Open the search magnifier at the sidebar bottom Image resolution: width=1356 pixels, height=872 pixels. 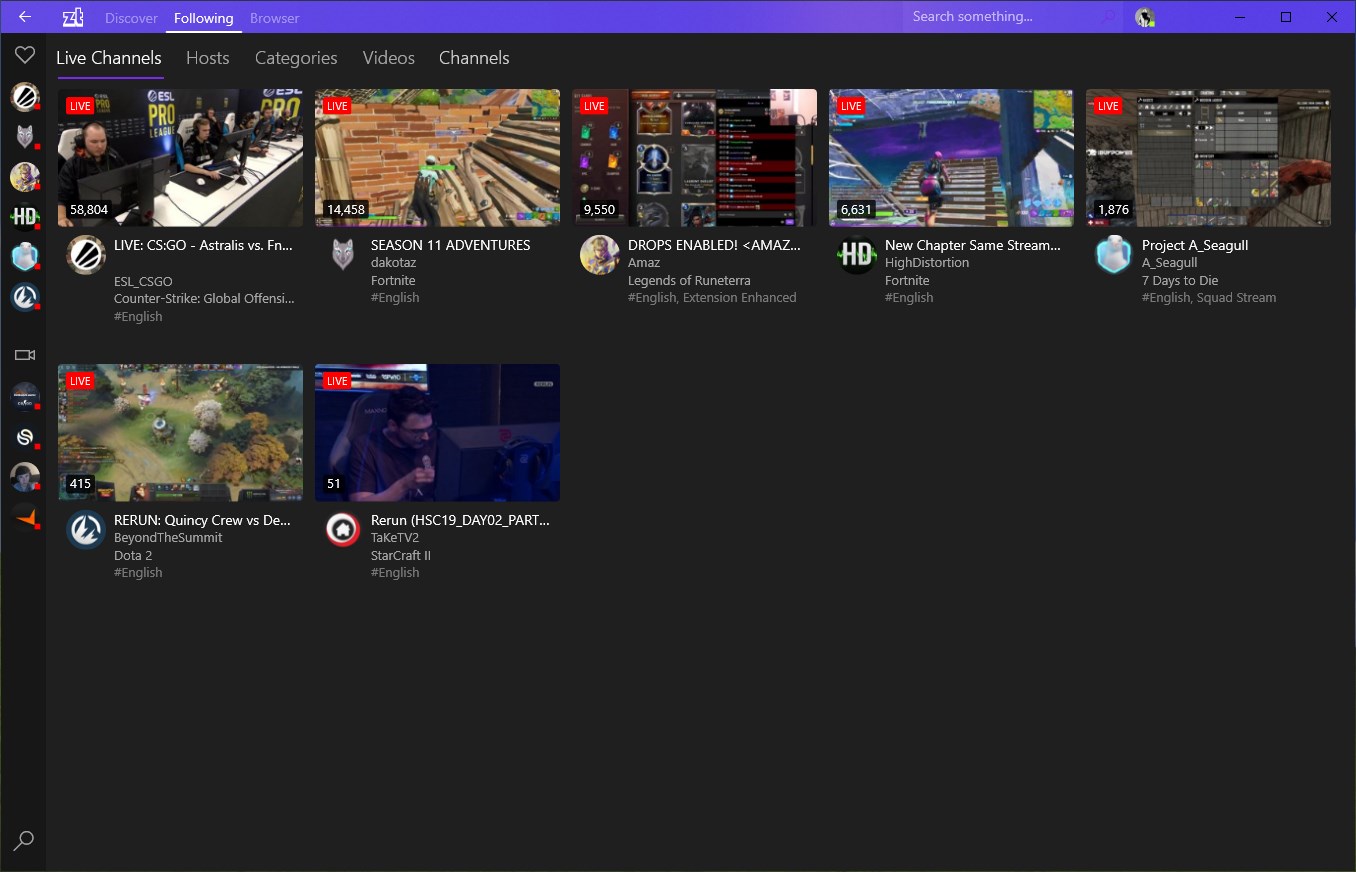coord(24,840)
